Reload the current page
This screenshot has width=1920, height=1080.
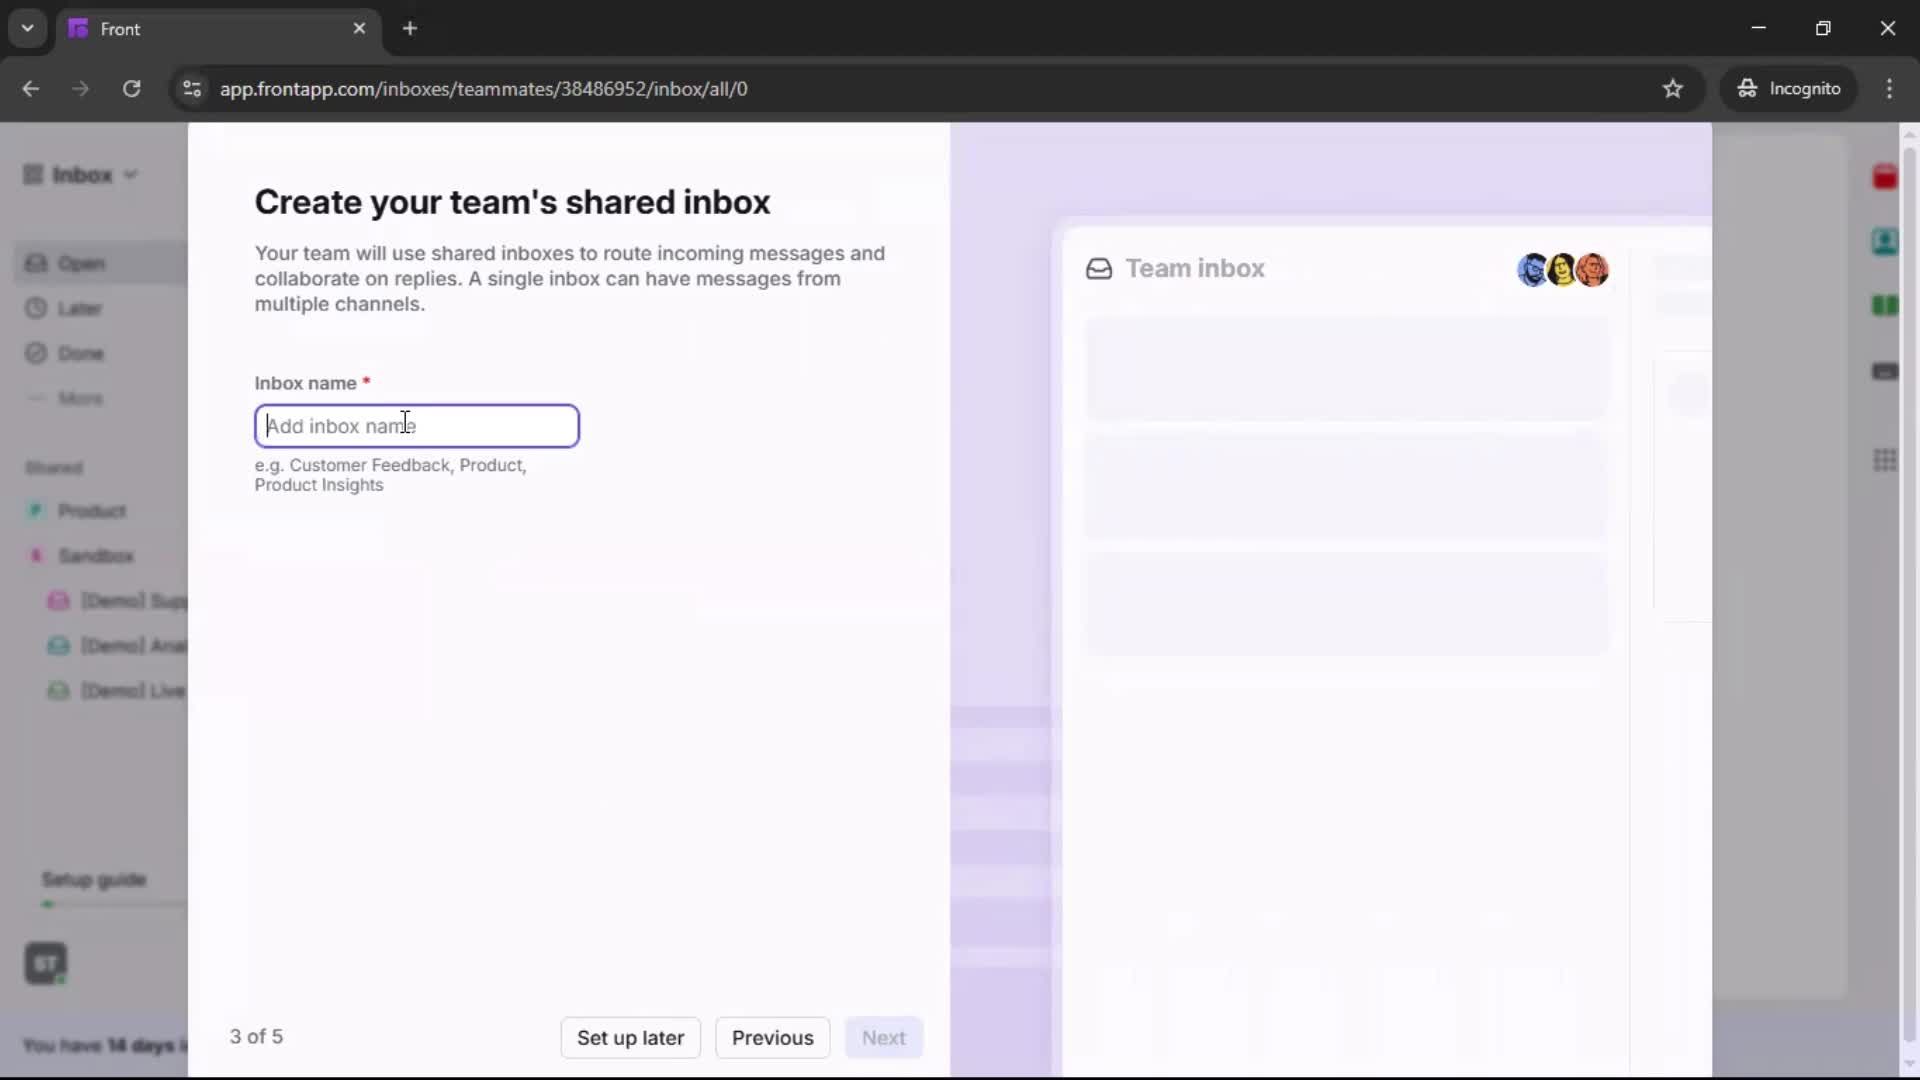click(131, 88)
